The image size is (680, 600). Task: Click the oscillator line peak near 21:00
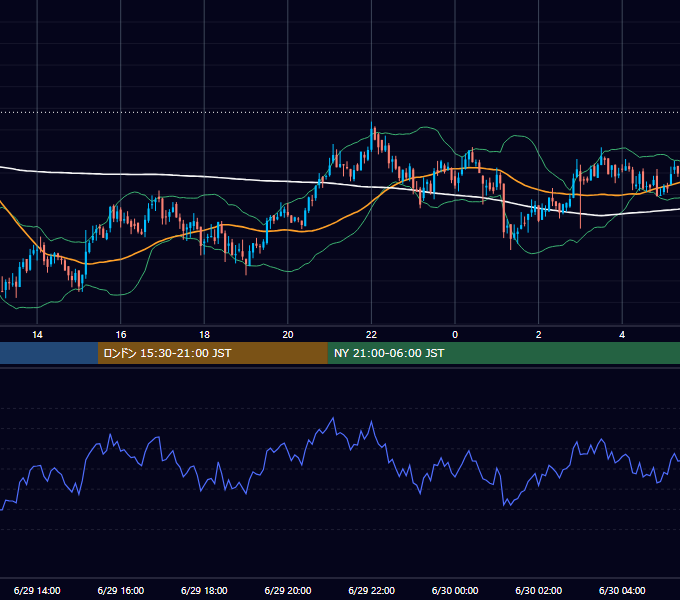(x=333, y=419)
